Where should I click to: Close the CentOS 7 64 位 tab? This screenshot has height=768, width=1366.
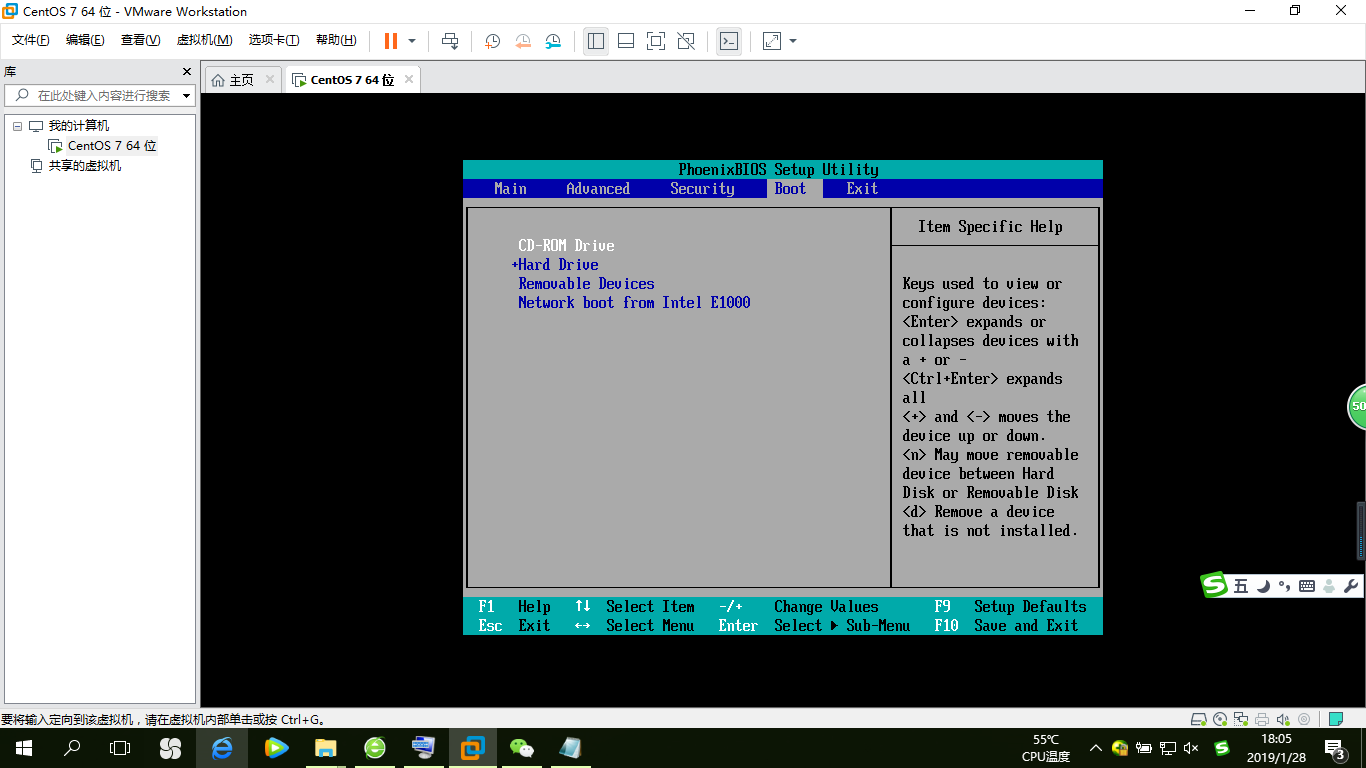click(408, 80)
